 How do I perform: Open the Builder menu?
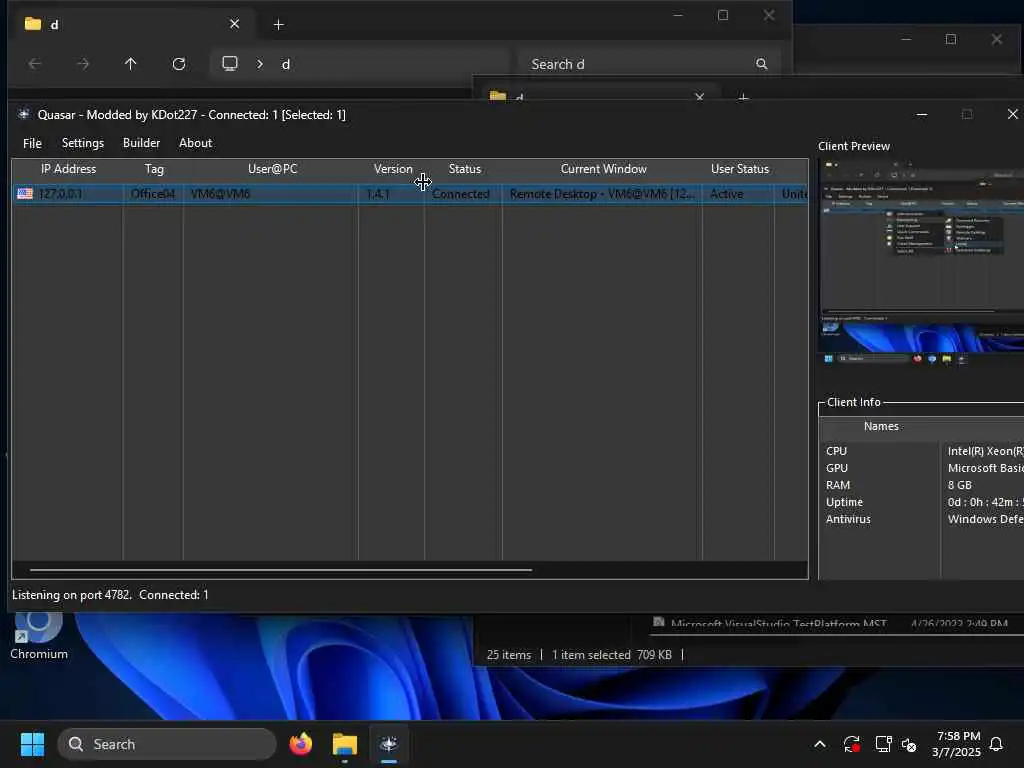click(x=141, y=143)
